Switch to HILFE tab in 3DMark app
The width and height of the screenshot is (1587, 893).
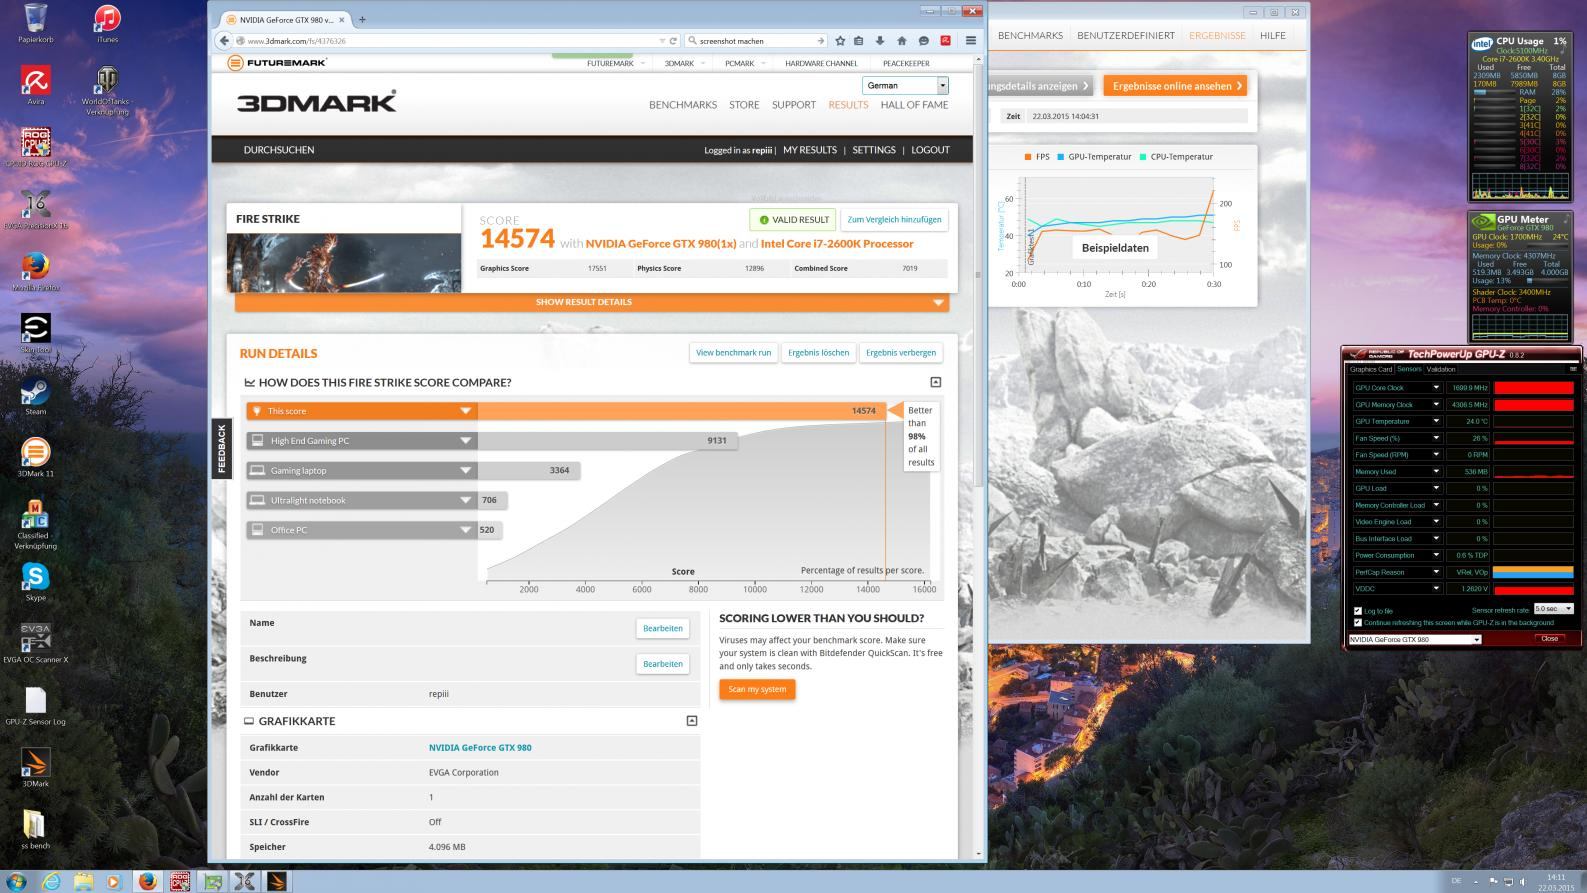(1272, 35)
